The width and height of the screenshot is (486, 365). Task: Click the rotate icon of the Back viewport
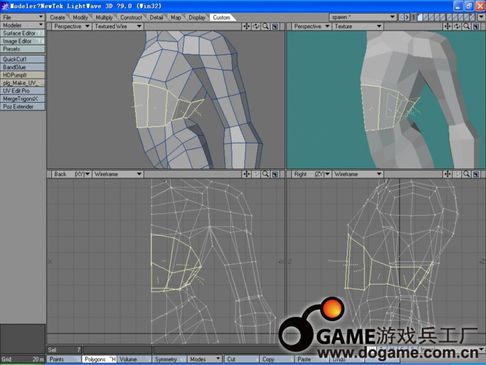[256, 174]
